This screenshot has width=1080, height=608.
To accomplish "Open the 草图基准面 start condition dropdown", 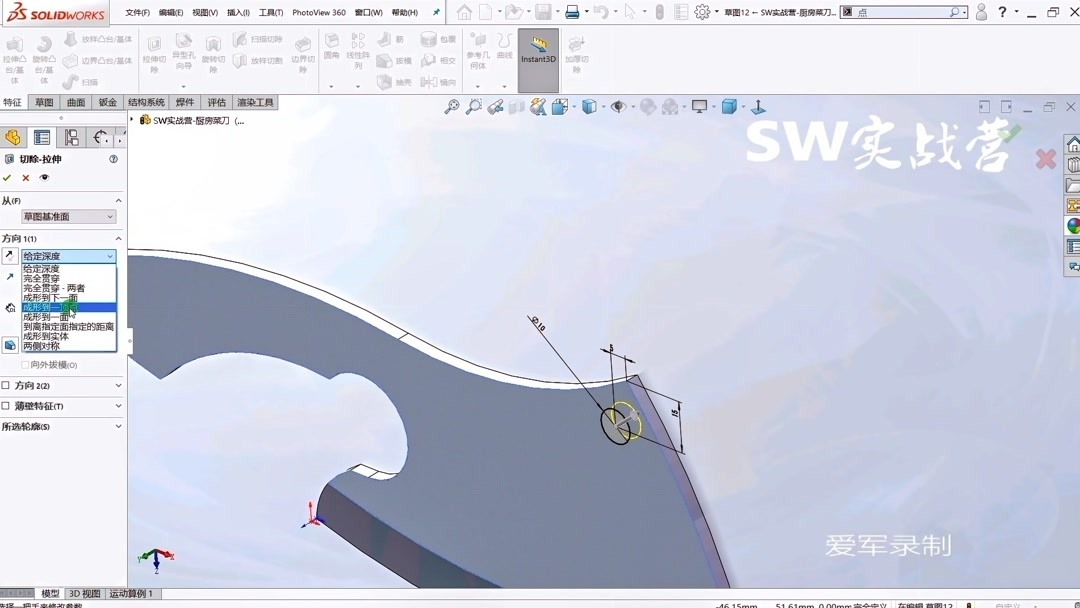I will [x=110, y=216].
